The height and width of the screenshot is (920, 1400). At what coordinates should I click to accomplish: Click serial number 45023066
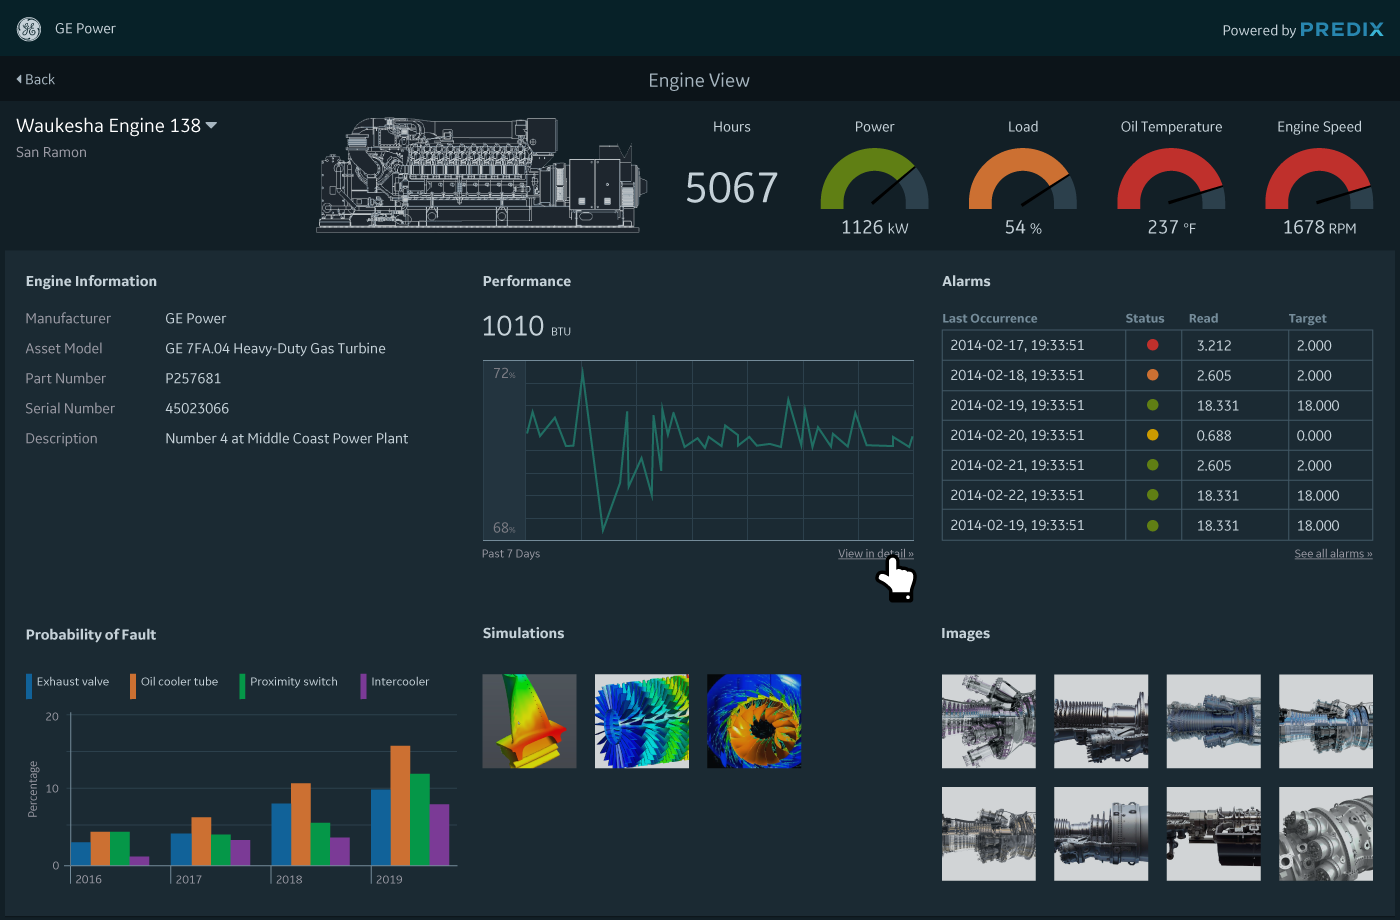pyautogui.click(x=197, y=408)
